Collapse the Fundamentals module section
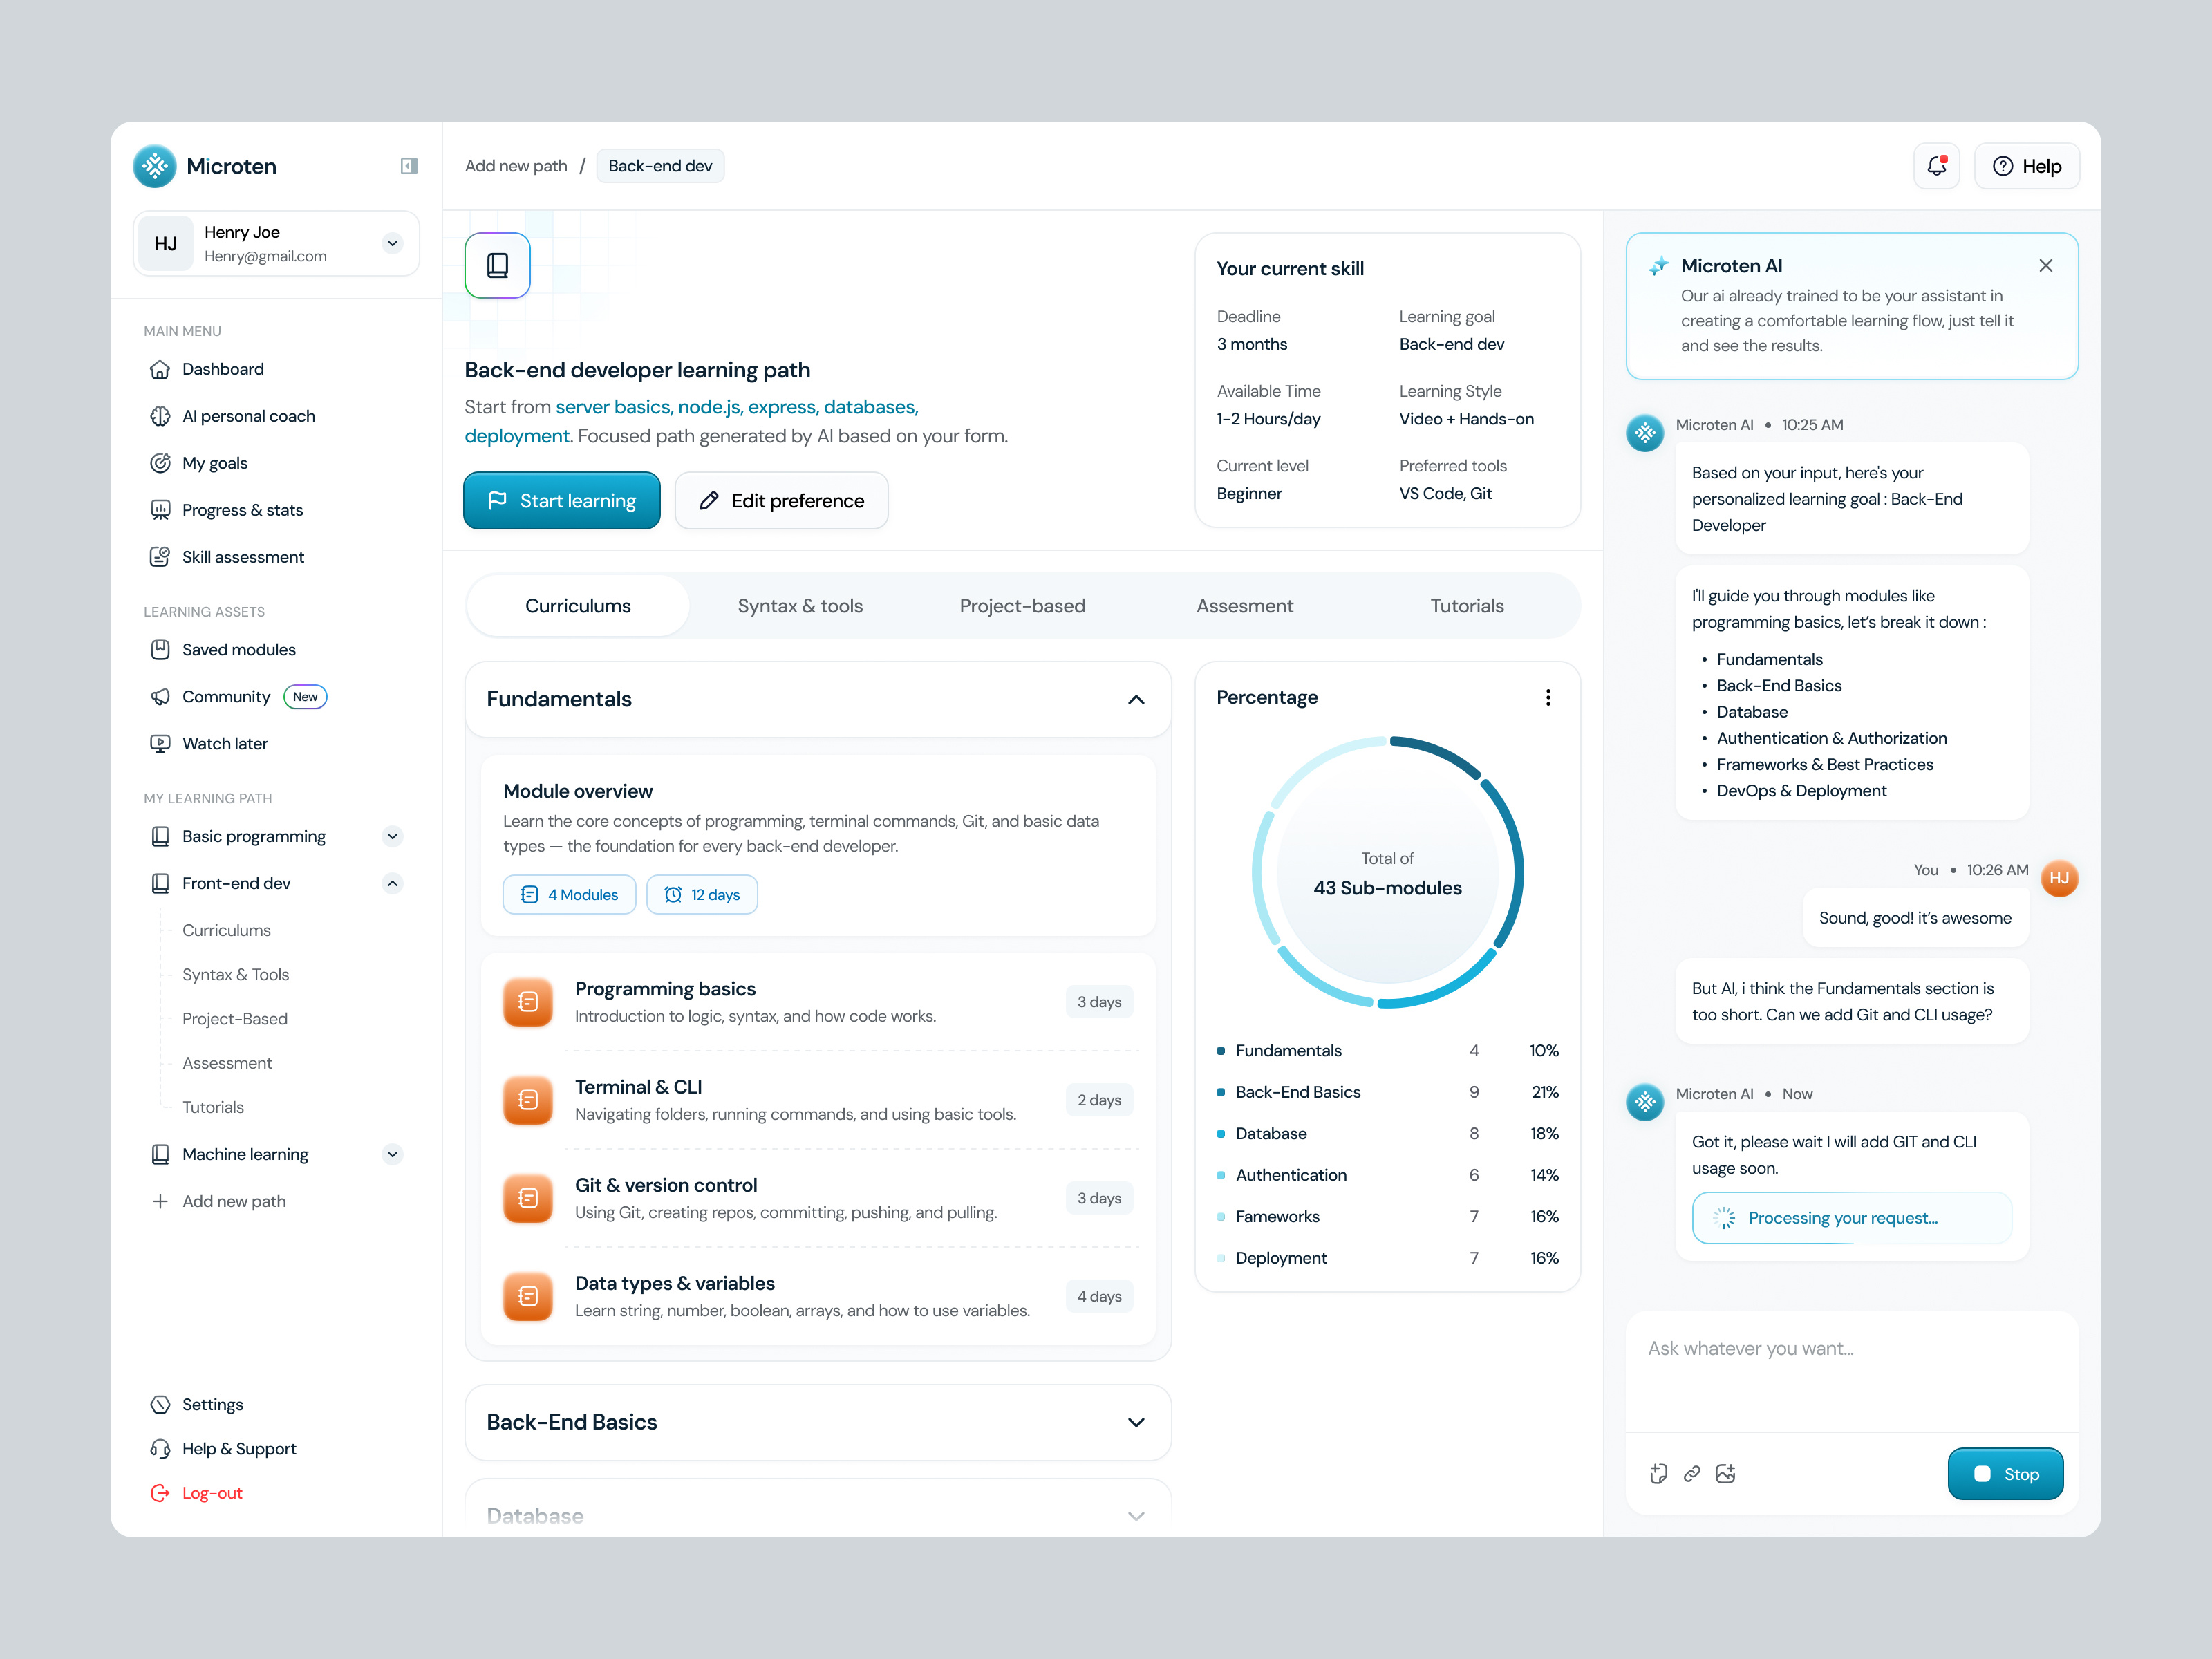This screenshot has width=2212, height=1659. point(1136,700)
